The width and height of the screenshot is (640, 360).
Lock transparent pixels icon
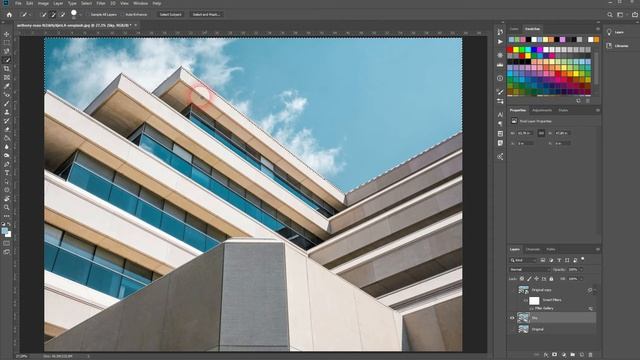click(522, 279)
